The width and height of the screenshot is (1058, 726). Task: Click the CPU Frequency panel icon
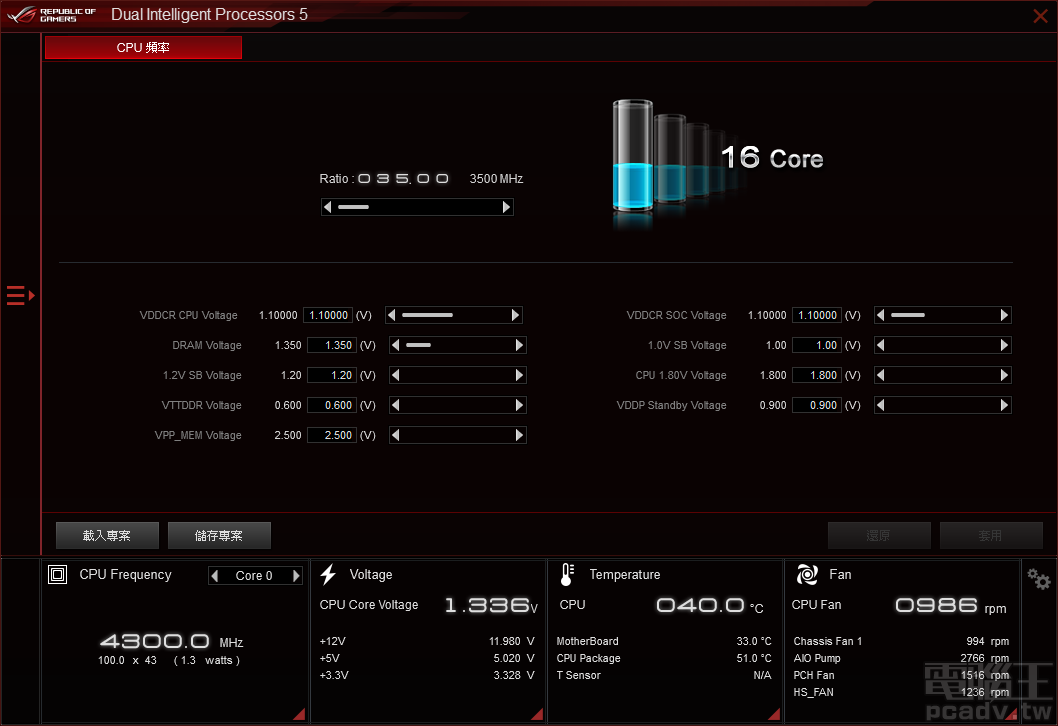tap(57, 574)
